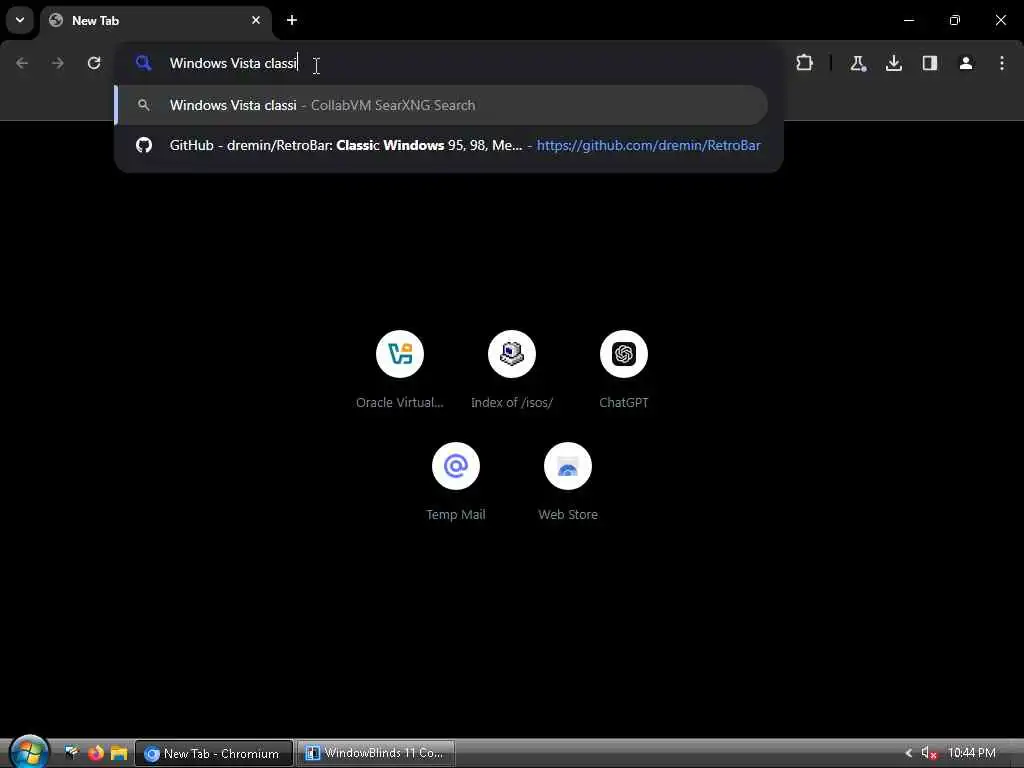Open the Extensions puzzle icon
The height and width of the screenshot is (768, 1024).
pos(805,63)
